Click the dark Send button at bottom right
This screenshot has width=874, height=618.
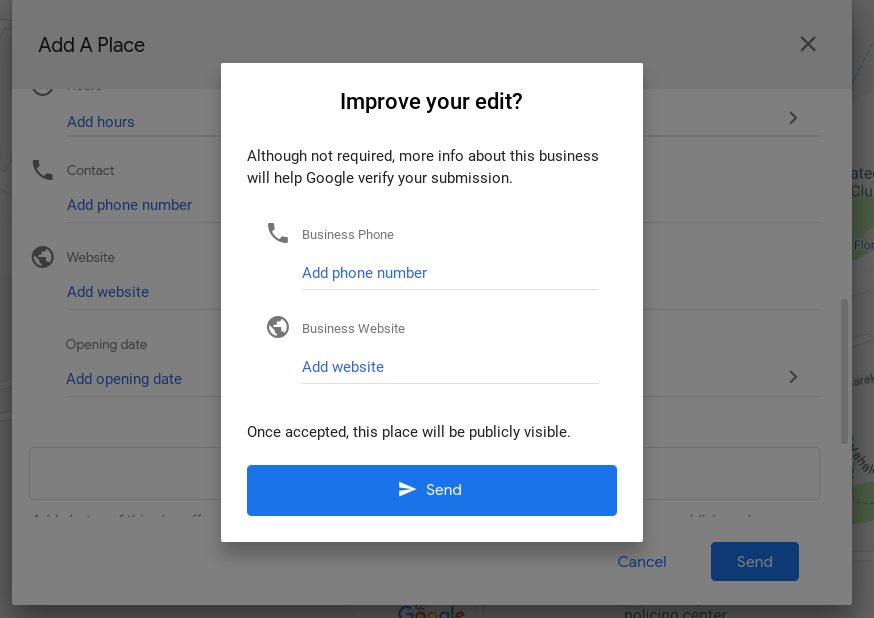click(x=754, y=561)
